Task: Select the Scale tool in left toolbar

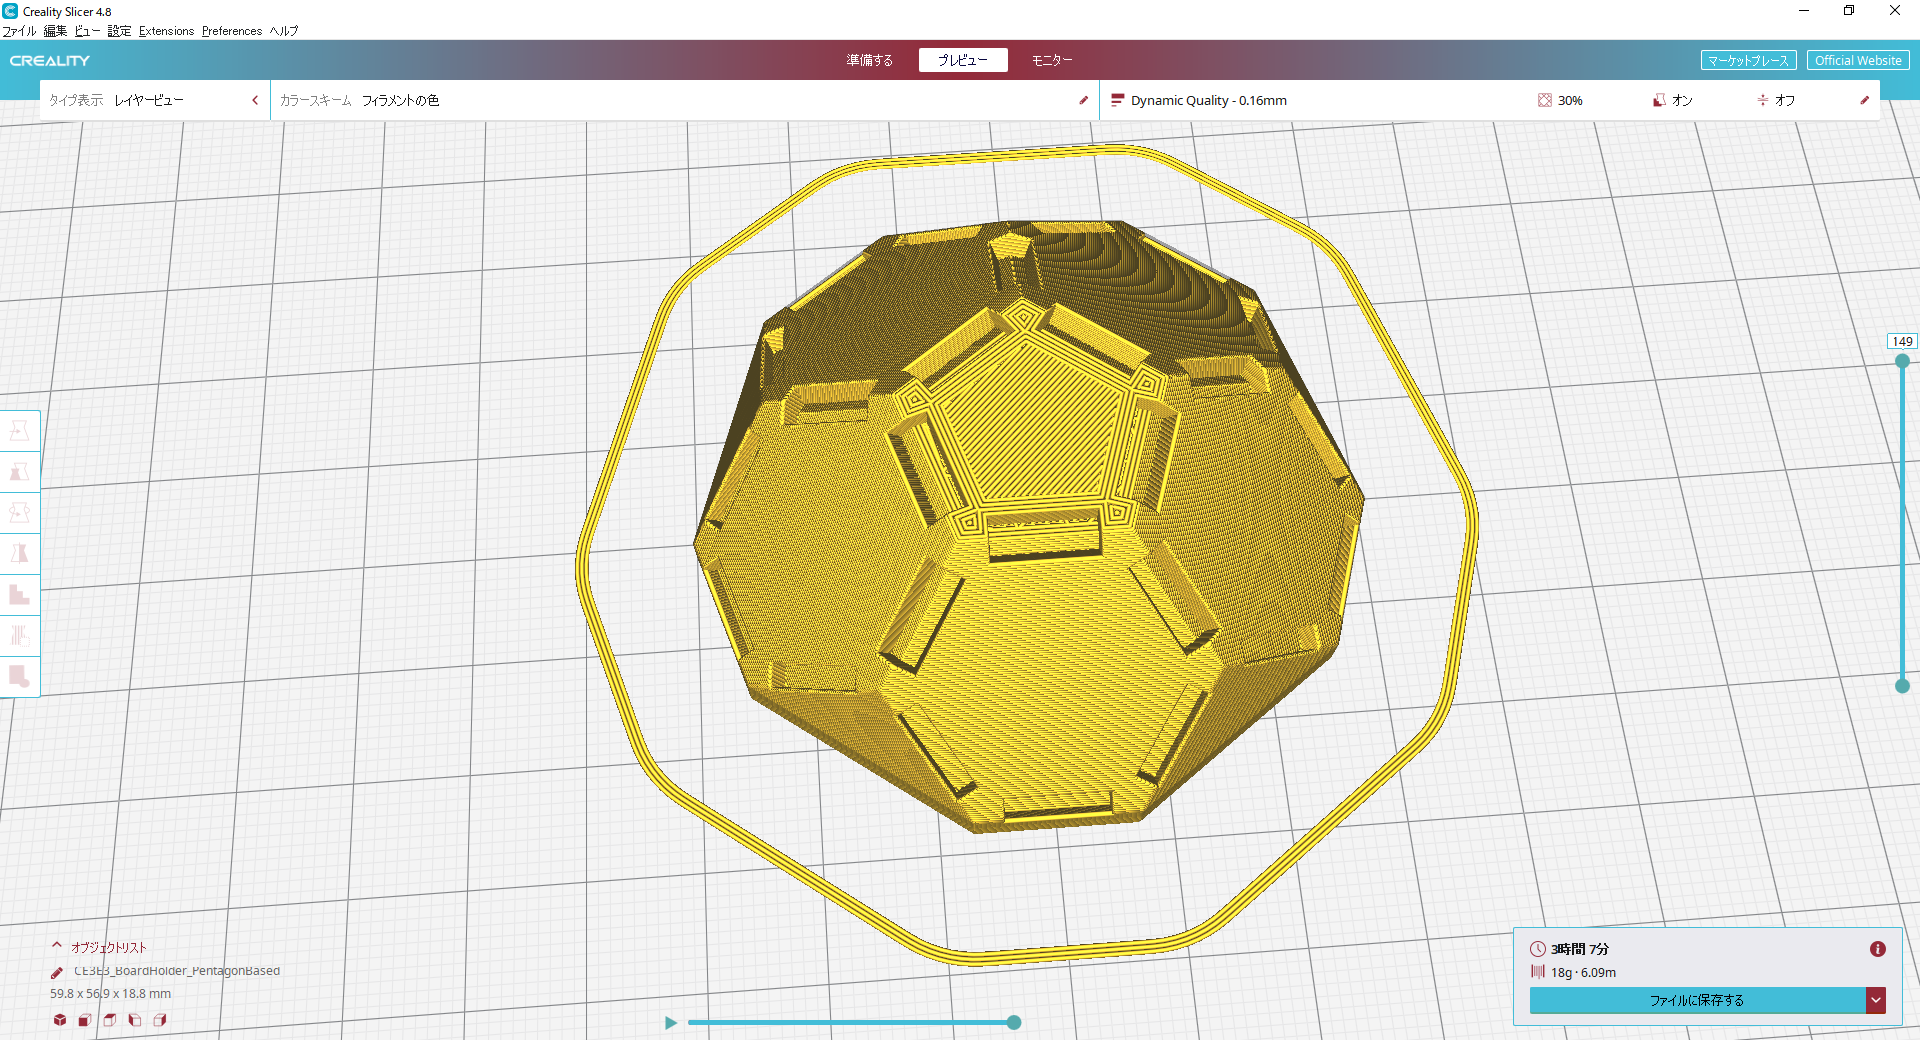Action: [19, 472]
